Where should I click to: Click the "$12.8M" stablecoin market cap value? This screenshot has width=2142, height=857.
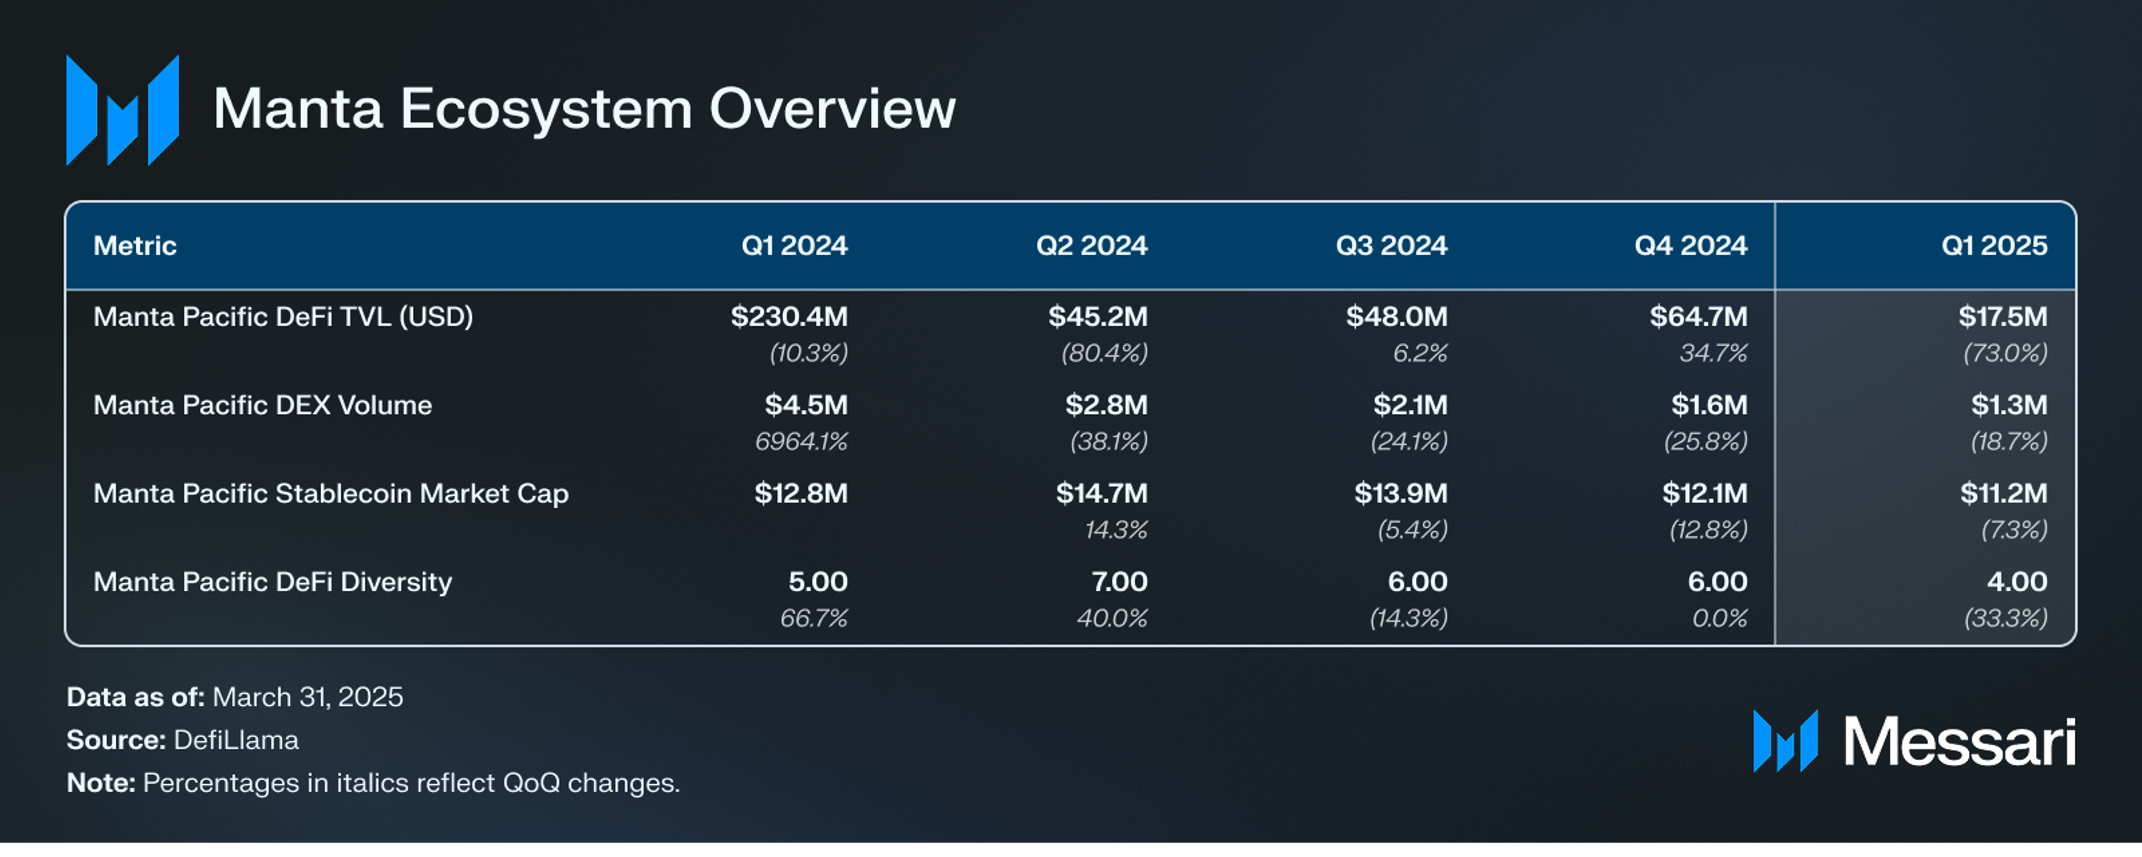(x=801, y=494)
